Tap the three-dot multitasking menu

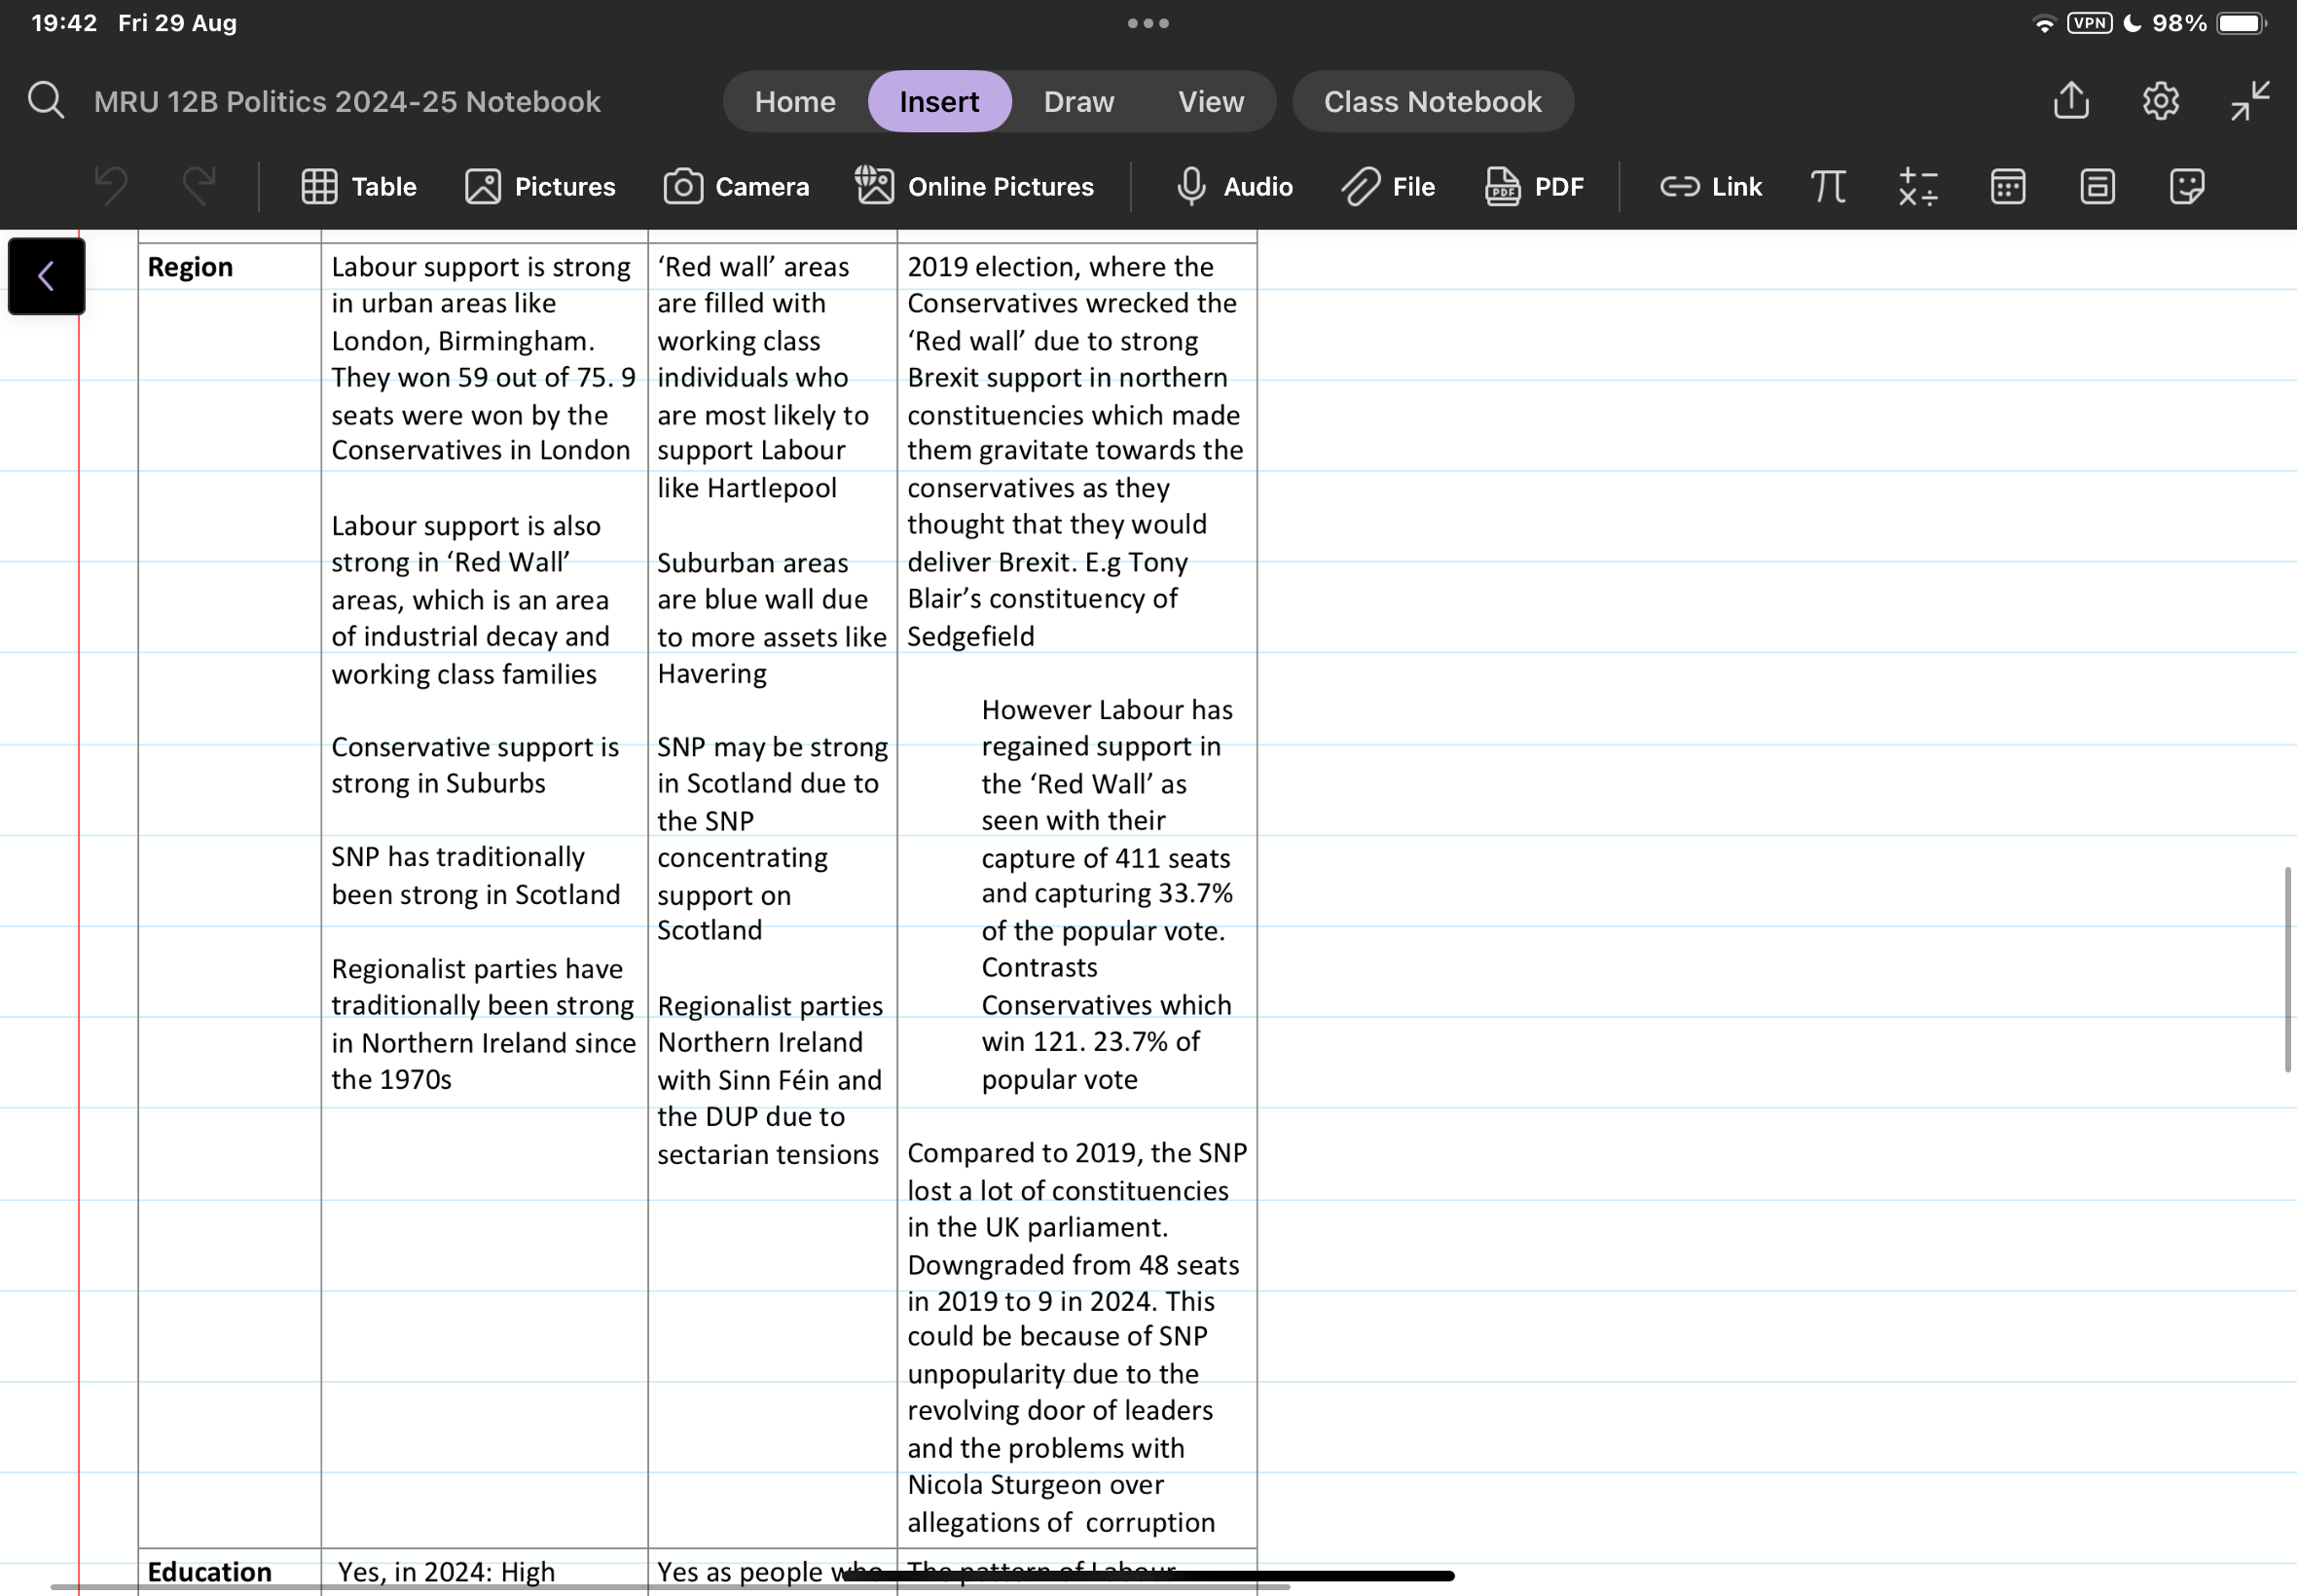click(1148, 23)
